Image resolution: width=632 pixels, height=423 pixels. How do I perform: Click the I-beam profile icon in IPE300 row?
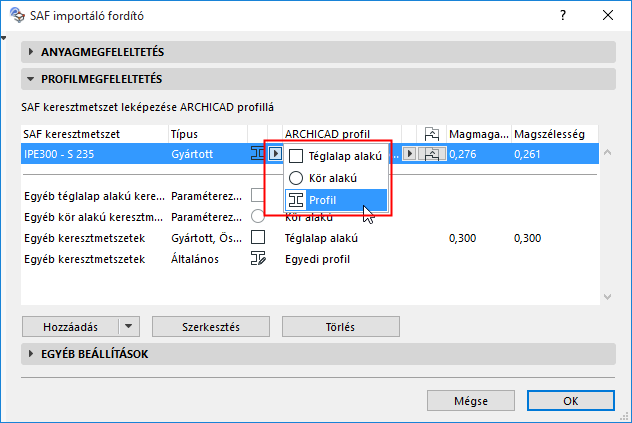point(257,154)
